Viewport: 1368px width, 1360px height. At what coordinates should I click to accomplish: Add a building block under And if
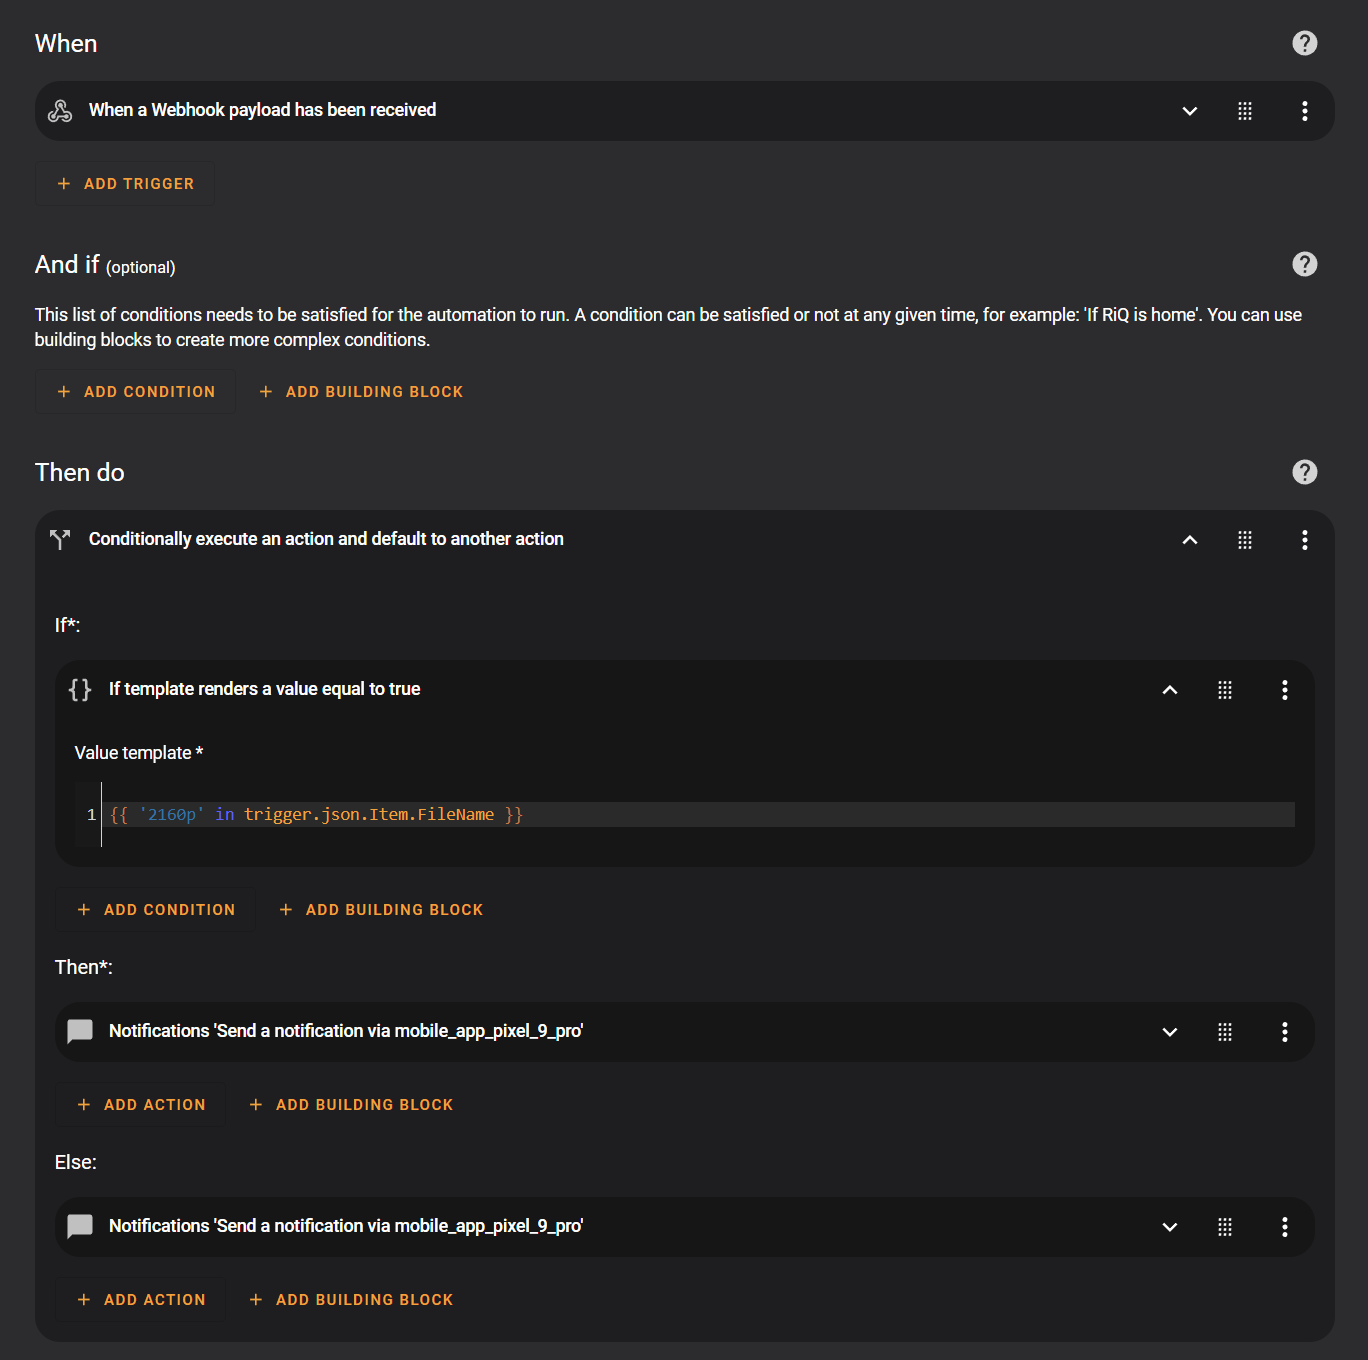click(x=362, y=392)
